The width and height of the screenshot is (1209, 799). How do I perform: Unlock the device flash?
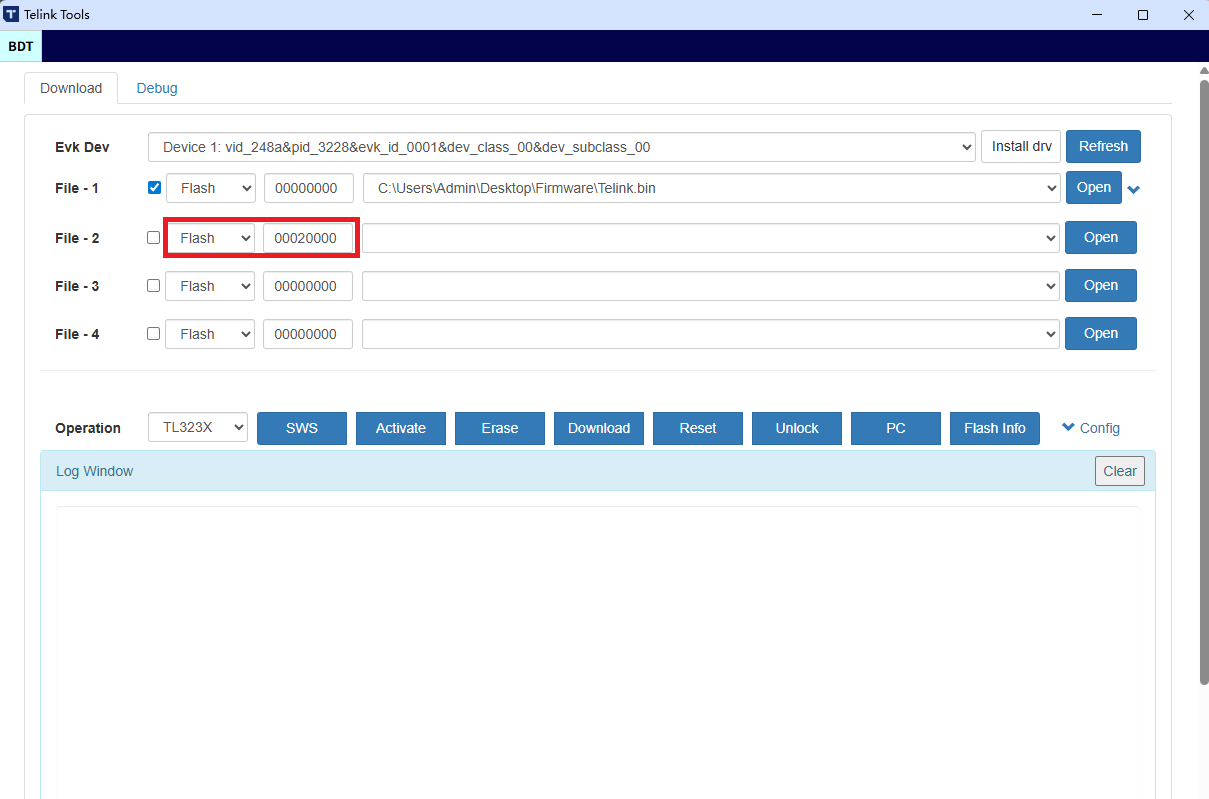pyautogui.click(x=796, y=428)
